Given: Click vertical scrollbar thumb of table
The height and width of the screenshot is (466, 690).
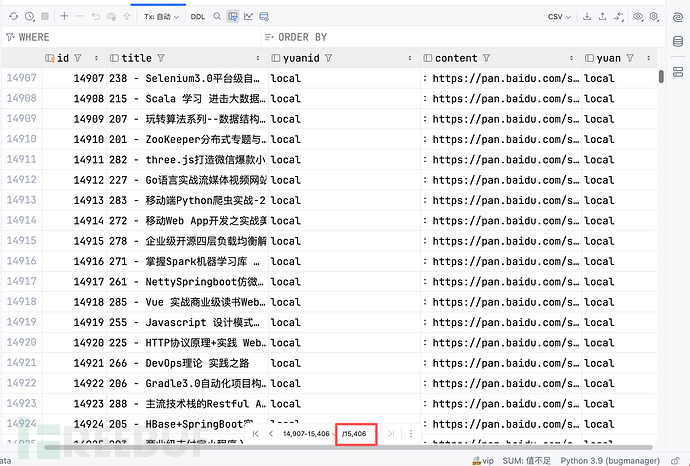Looking at the screenshot, I should pyautogui.click(x=661, y=76).
